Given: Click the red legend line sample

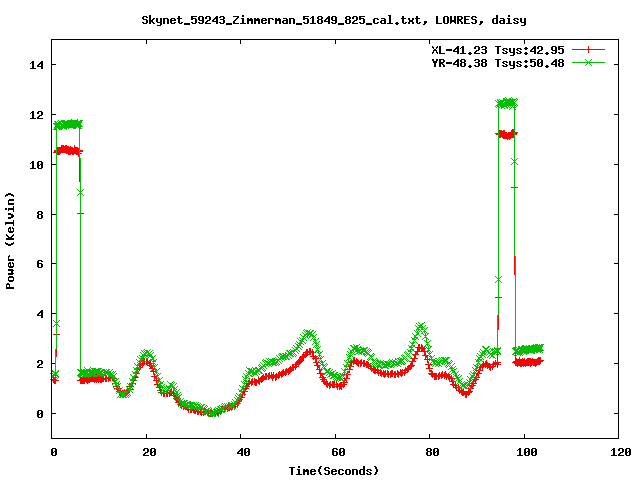Looking at the screenshot, I should point(588,50).
